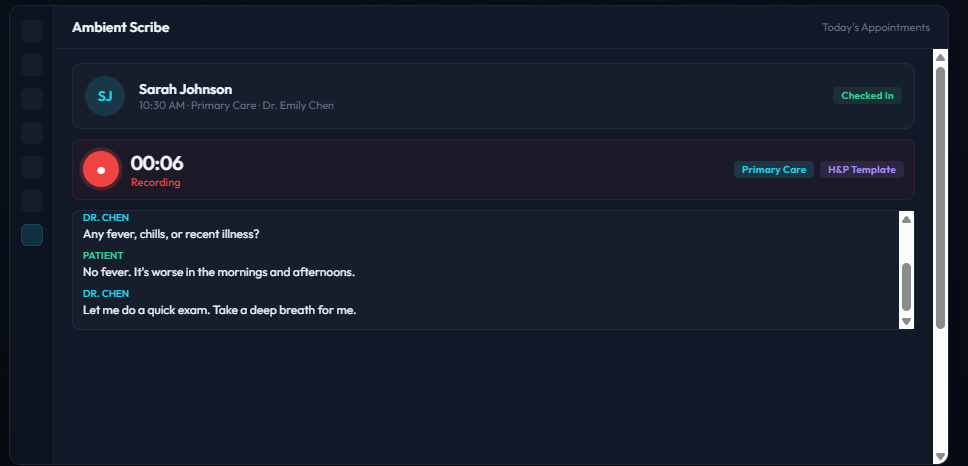Click the fifth sidebar icon from top

click(x=32, y=167)
